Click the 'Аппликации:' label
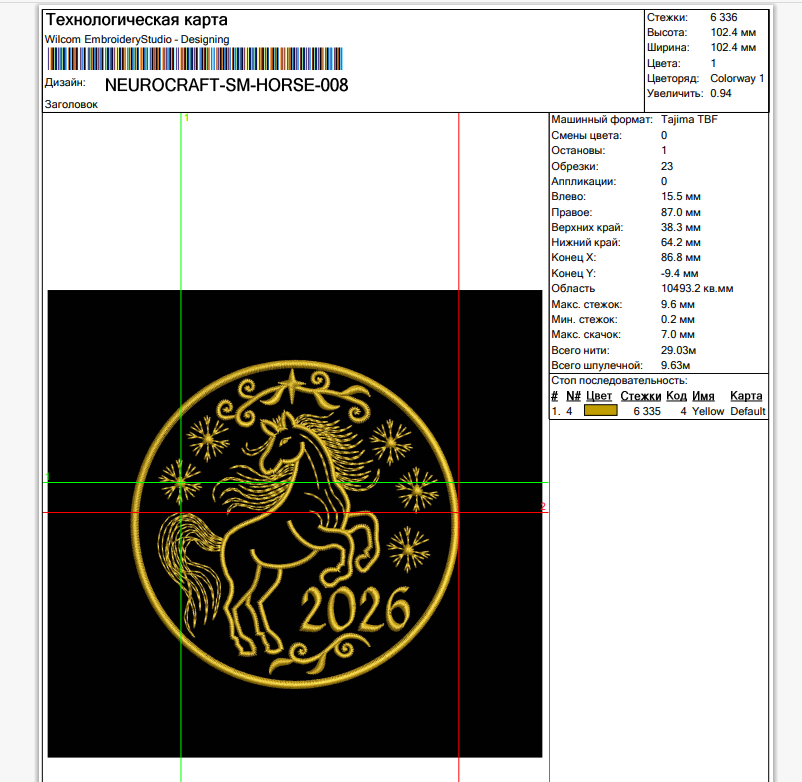Screen dimensions: 802x782 pyautogui.click(x=584, y=181)
